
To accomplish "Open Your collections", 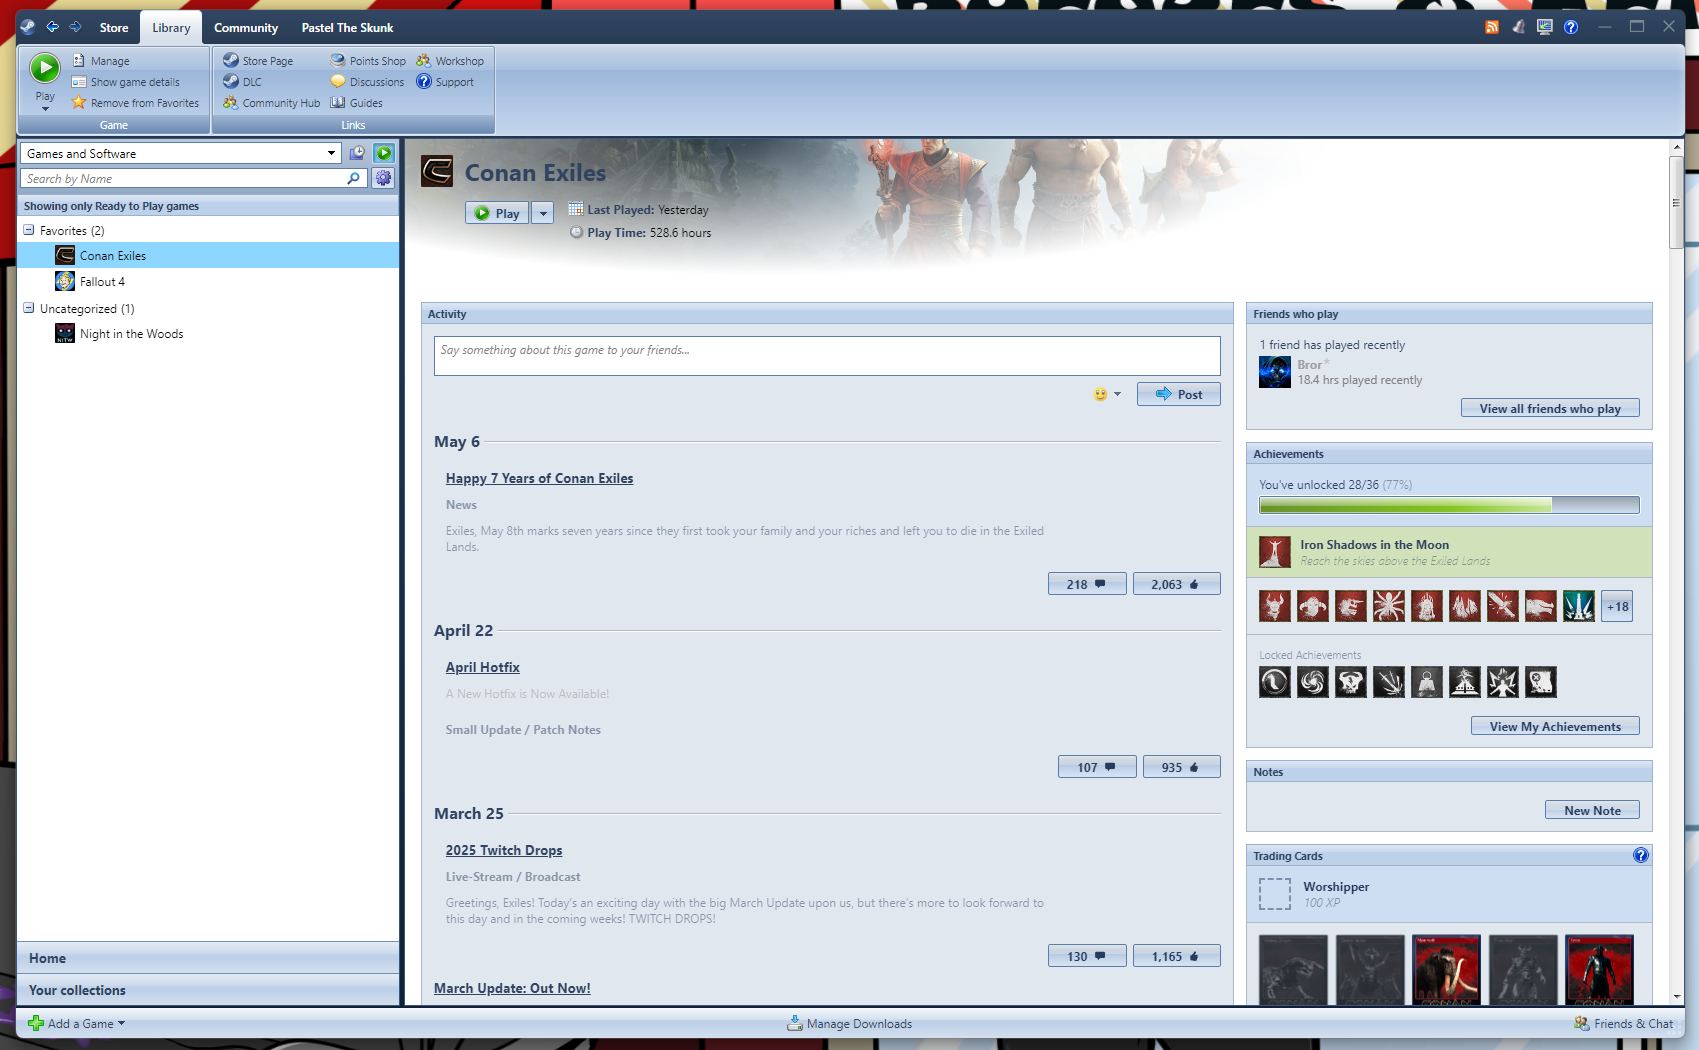I will [208, 990].
